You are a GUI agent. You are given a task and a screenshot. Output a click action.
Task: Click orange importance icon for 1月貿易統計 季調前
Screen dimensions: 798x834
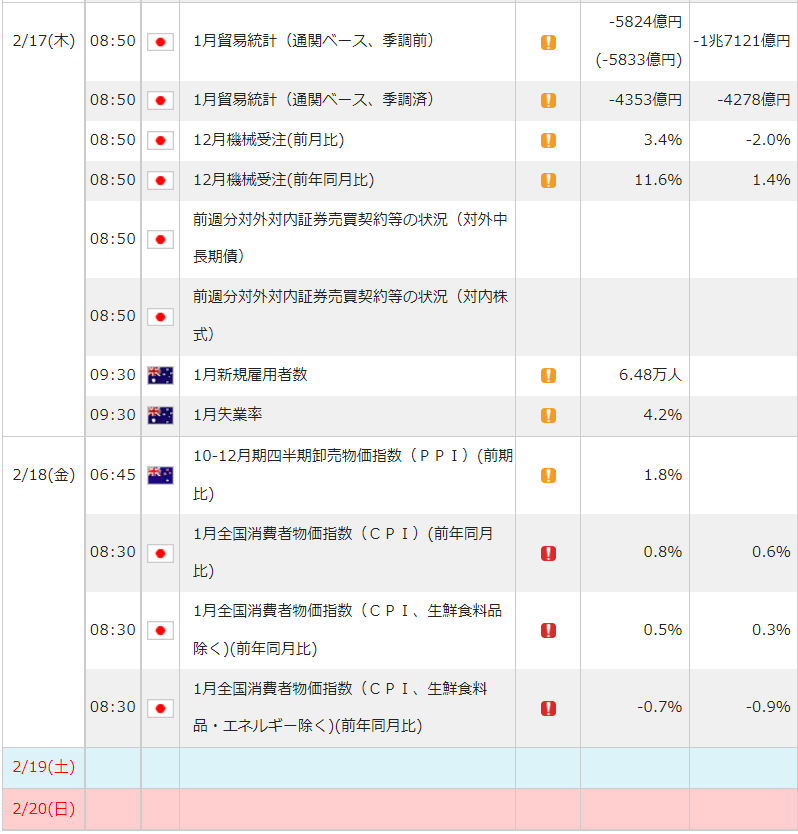click(x=548, y=42)
